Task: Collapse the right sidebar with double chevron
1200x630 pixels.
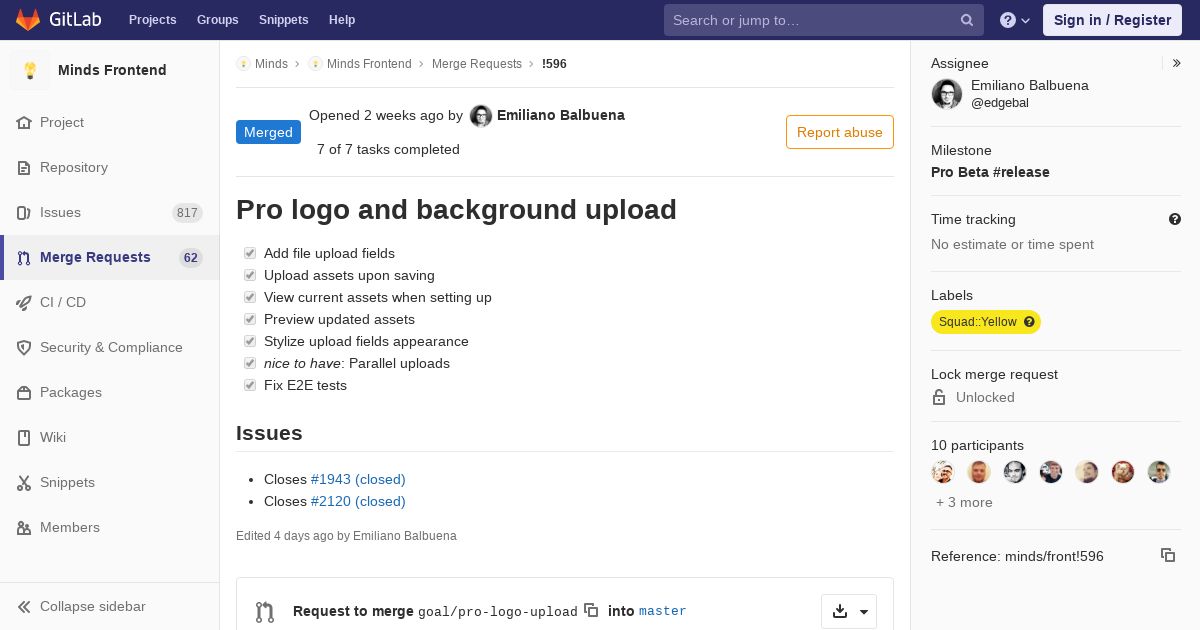Action: (1177, 63)
